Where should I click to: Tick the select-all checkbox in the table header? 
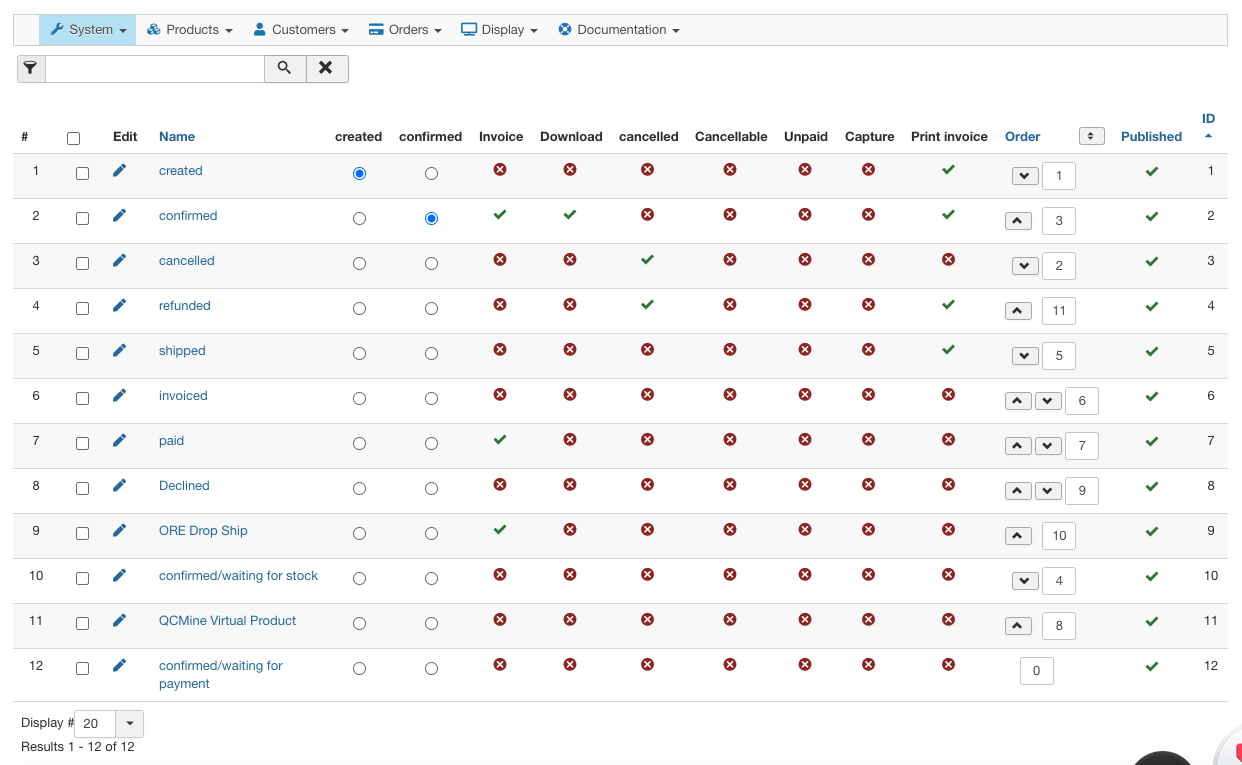[x=73, y=138]
